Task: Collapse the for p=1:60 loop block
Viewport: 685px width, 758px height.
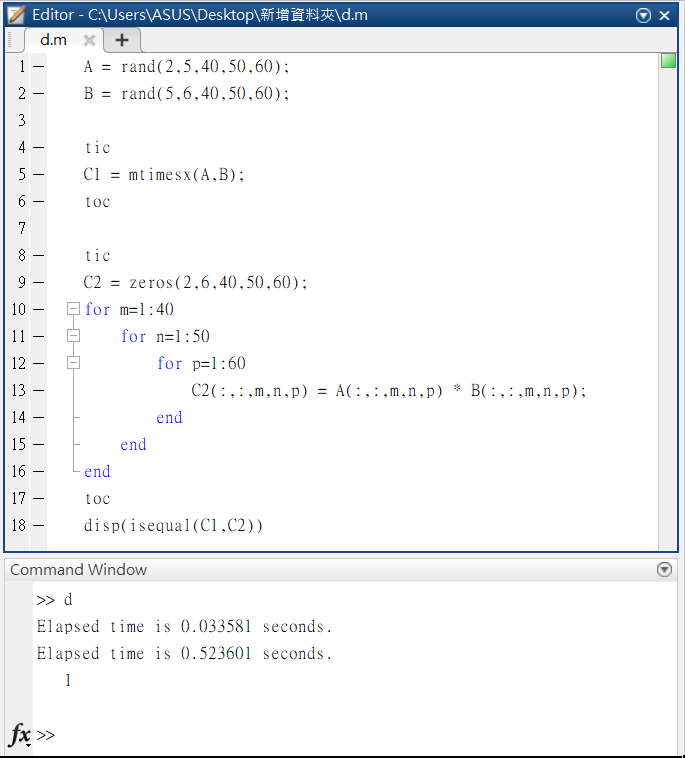Action: coord(73,363)
